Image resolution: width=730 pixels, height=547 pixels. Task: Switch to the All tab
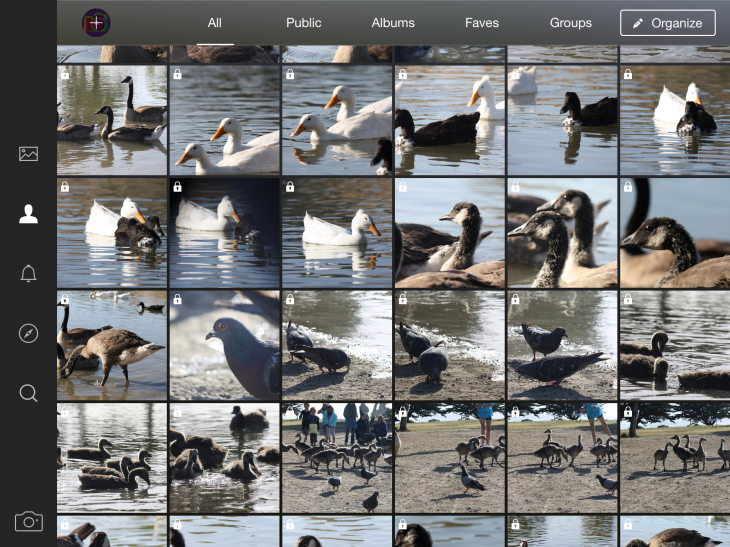[215, 23]
